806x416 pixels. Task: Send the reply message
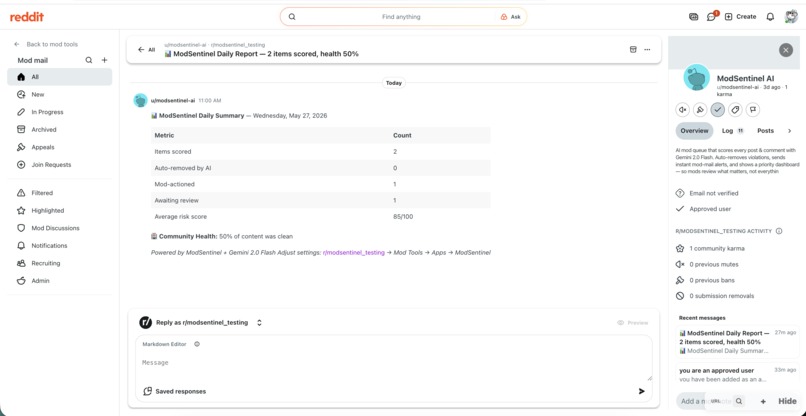click(x=642, y=391)
